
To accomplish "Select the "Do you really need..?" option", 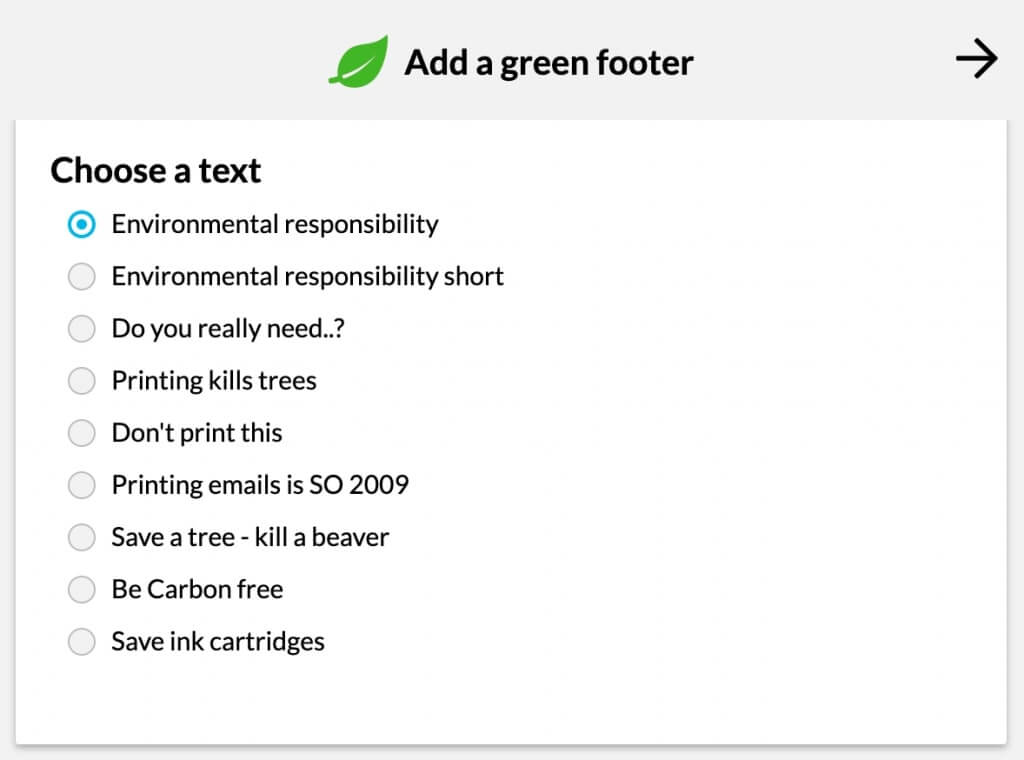I will [x=81, y=328].
